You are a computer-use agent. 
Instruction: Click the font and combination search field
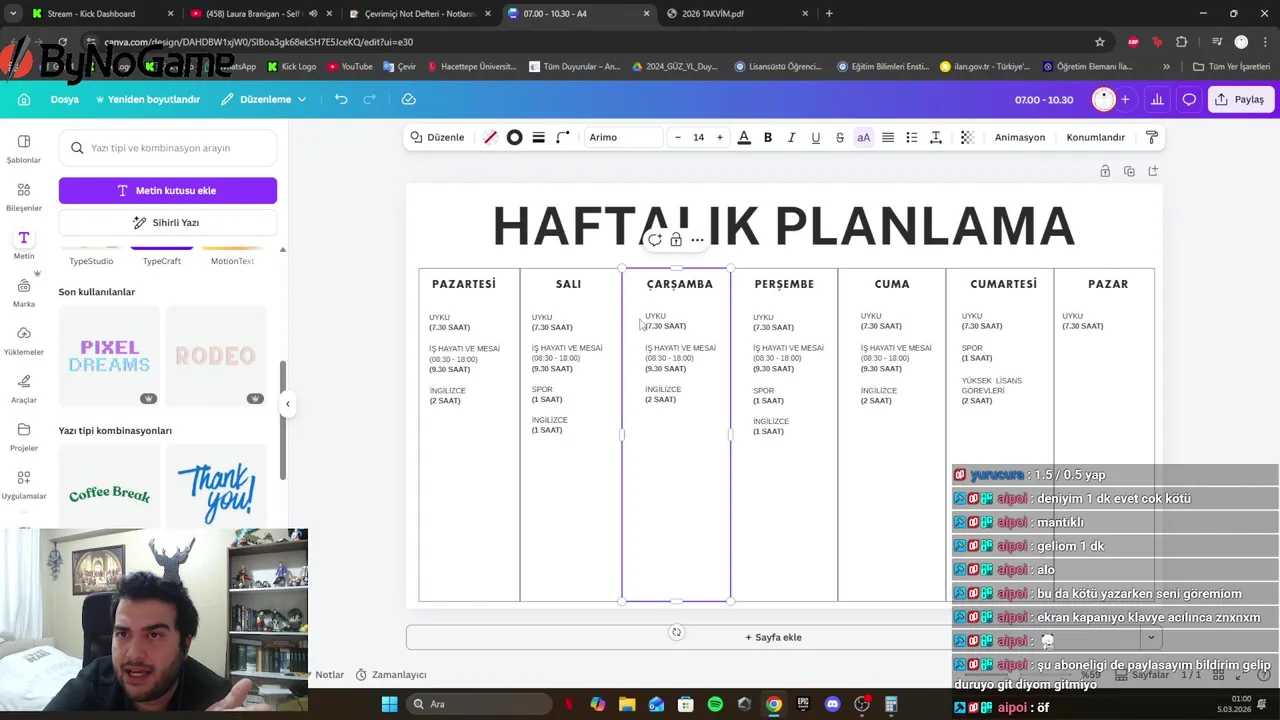coord(168,148)
